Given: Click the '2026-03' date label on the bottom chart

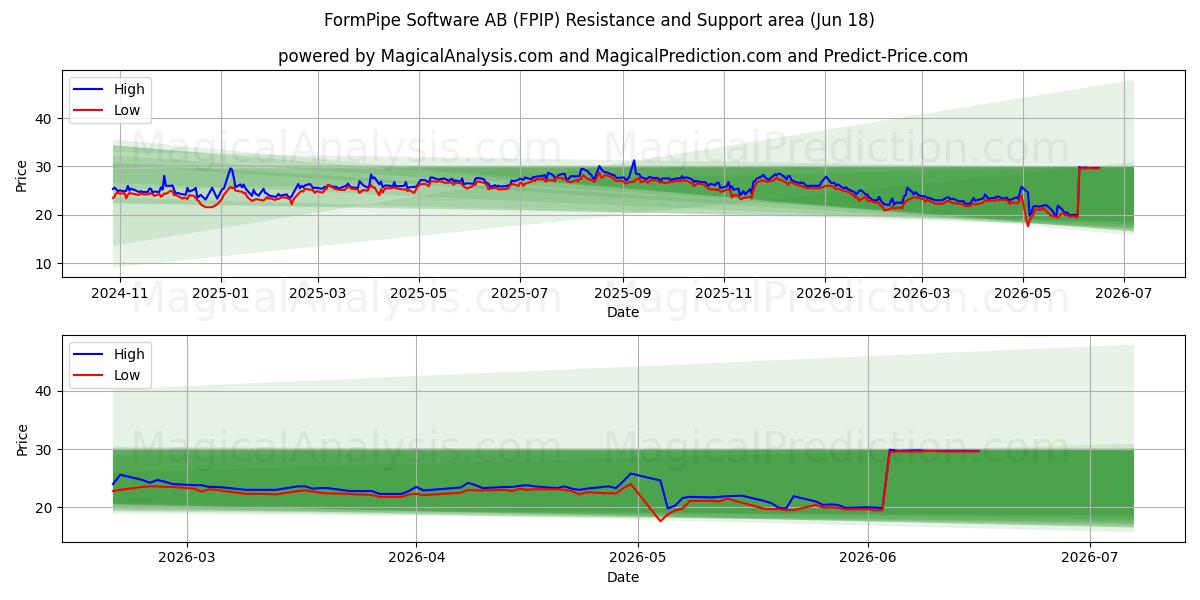Looking at the screenshot, I should [x=187, y=560].
